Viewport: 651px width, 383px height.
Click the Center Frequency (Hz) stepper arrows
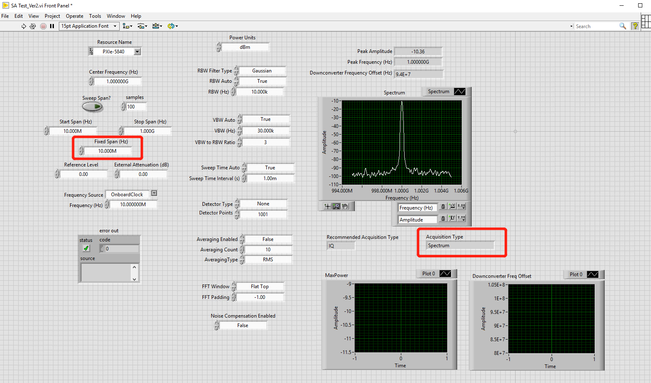click(x=91, y=81)
